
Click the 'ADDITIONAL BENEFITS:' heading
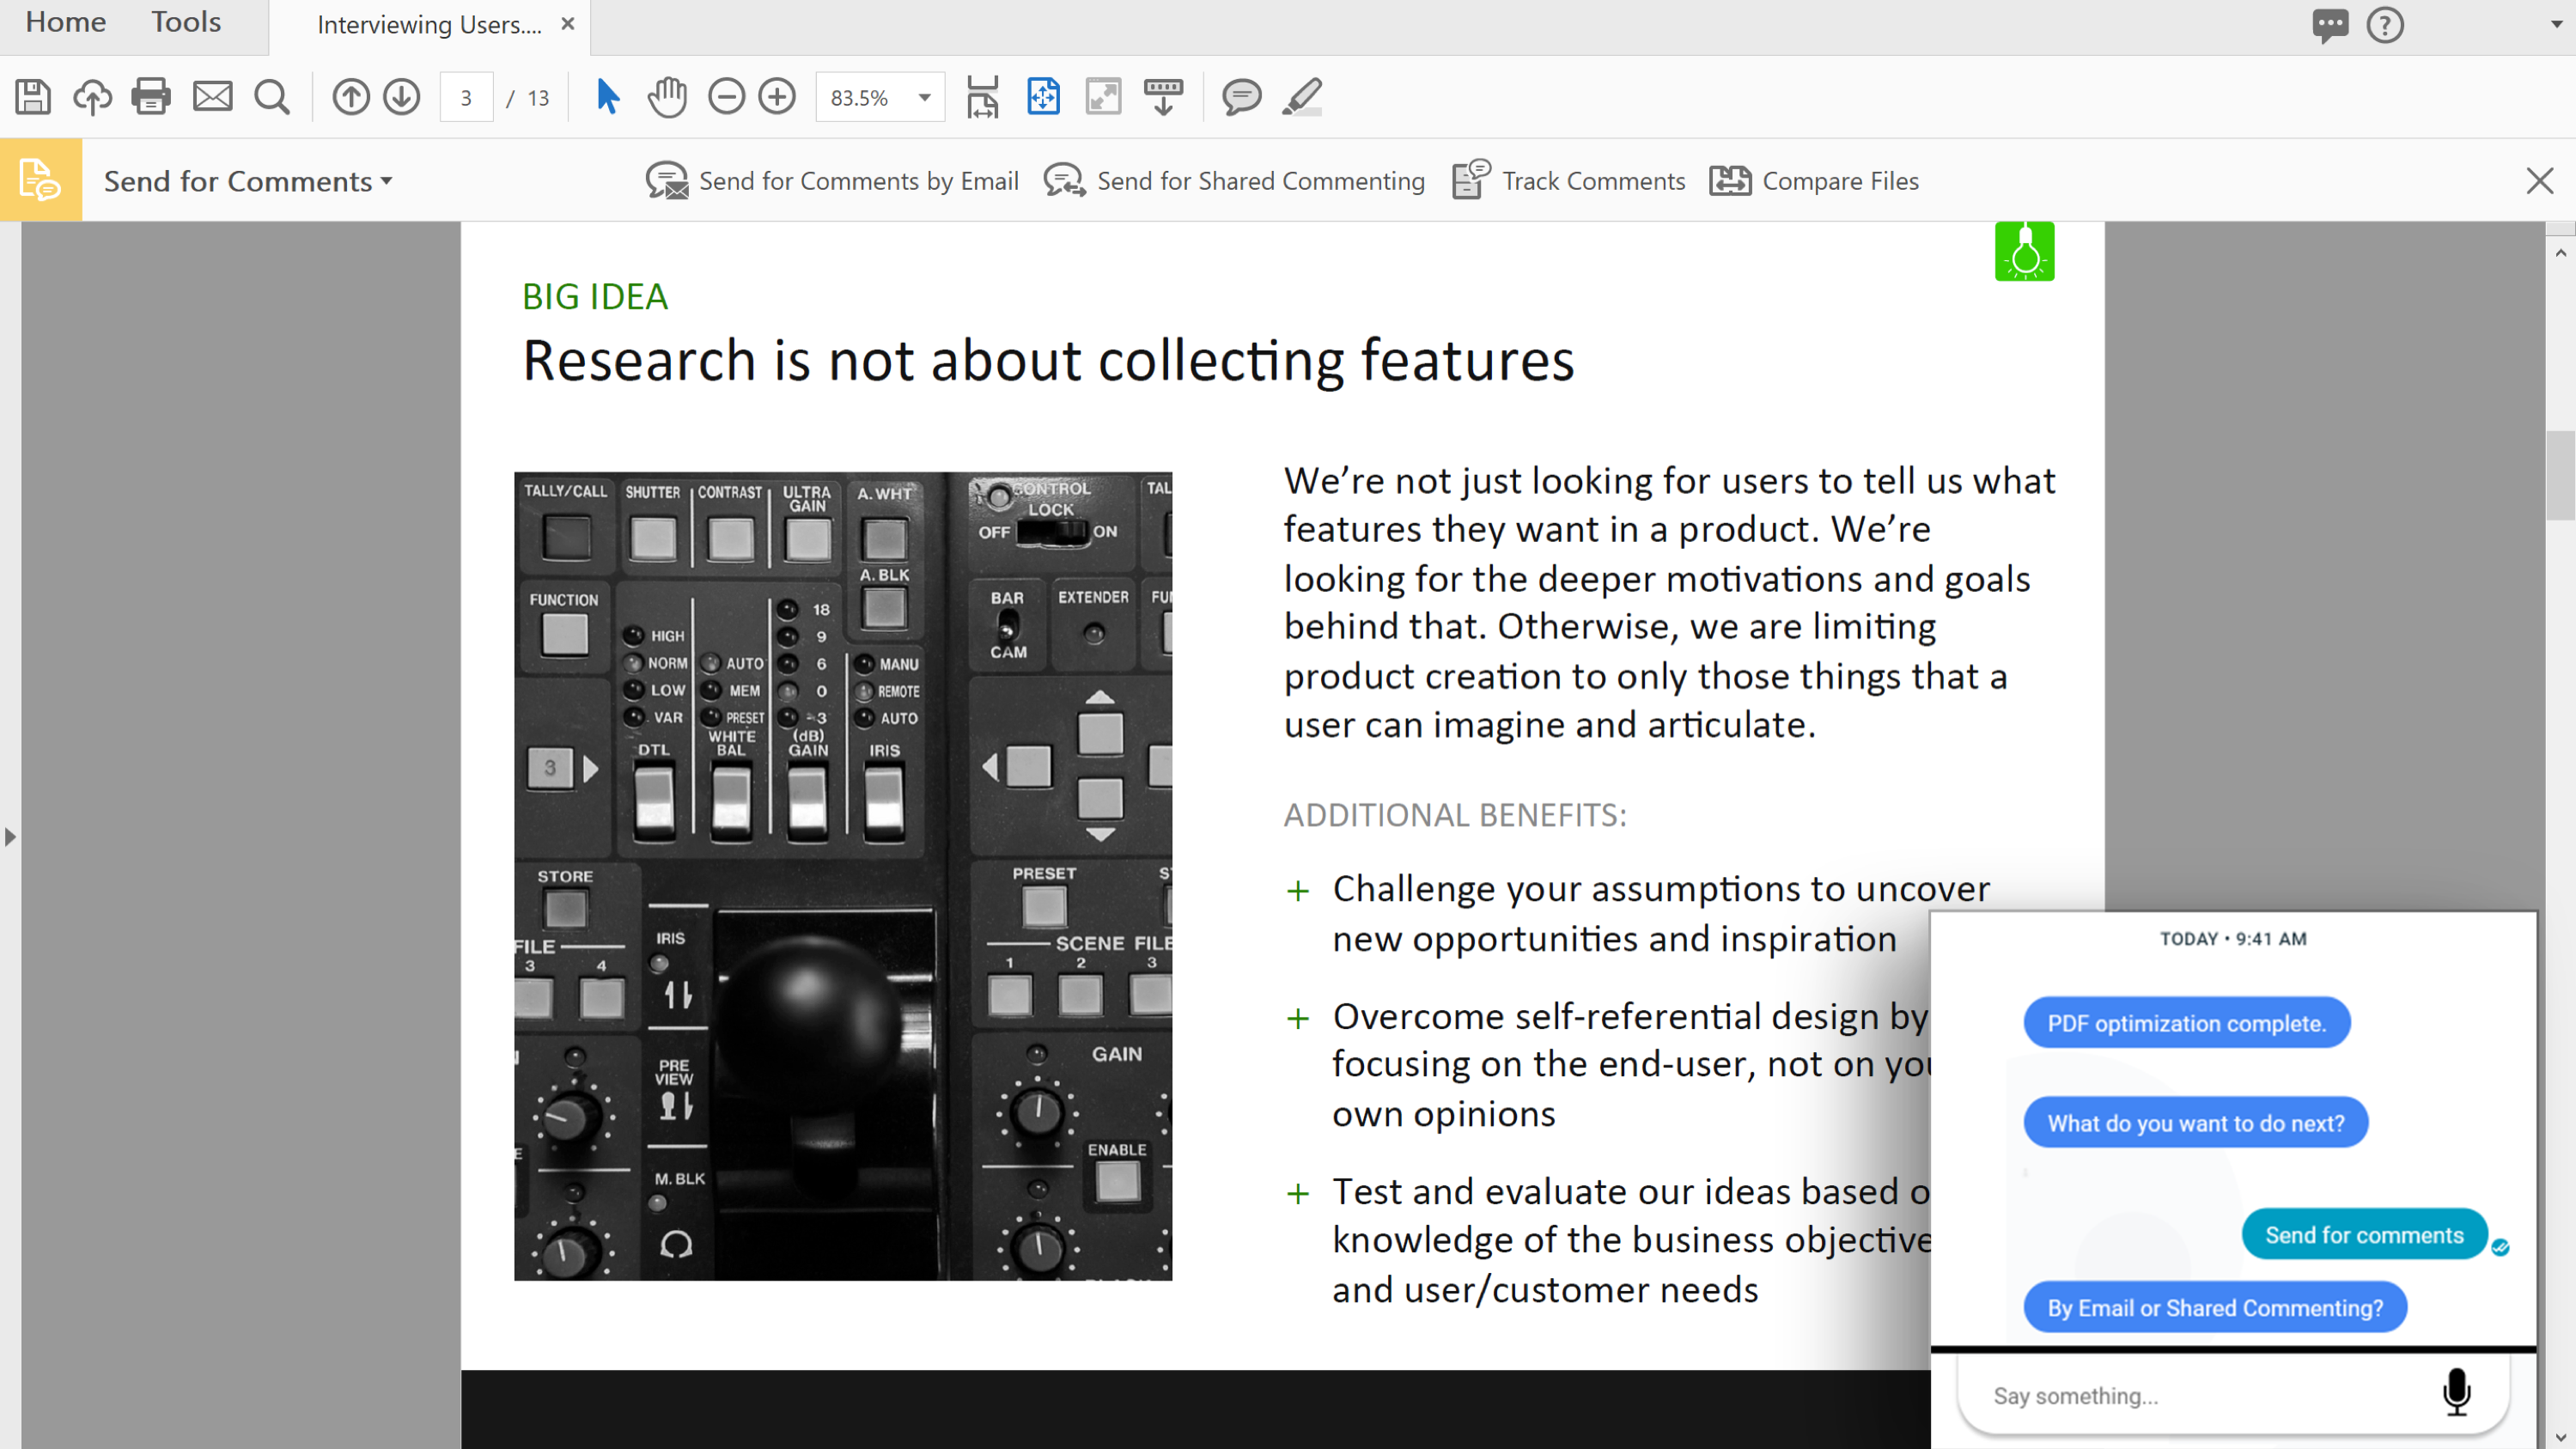pos(1455,816)
